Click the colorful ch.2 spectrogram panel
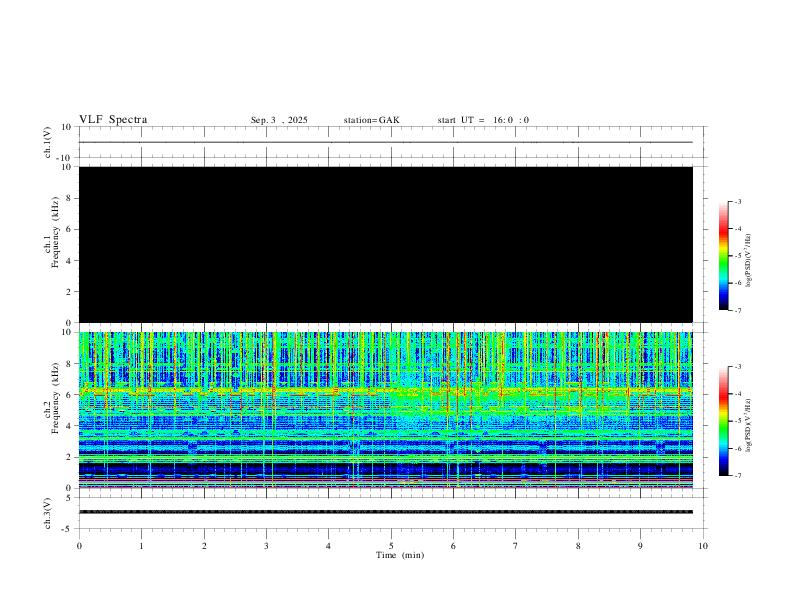792x612 pixels. tap(386, 410)
